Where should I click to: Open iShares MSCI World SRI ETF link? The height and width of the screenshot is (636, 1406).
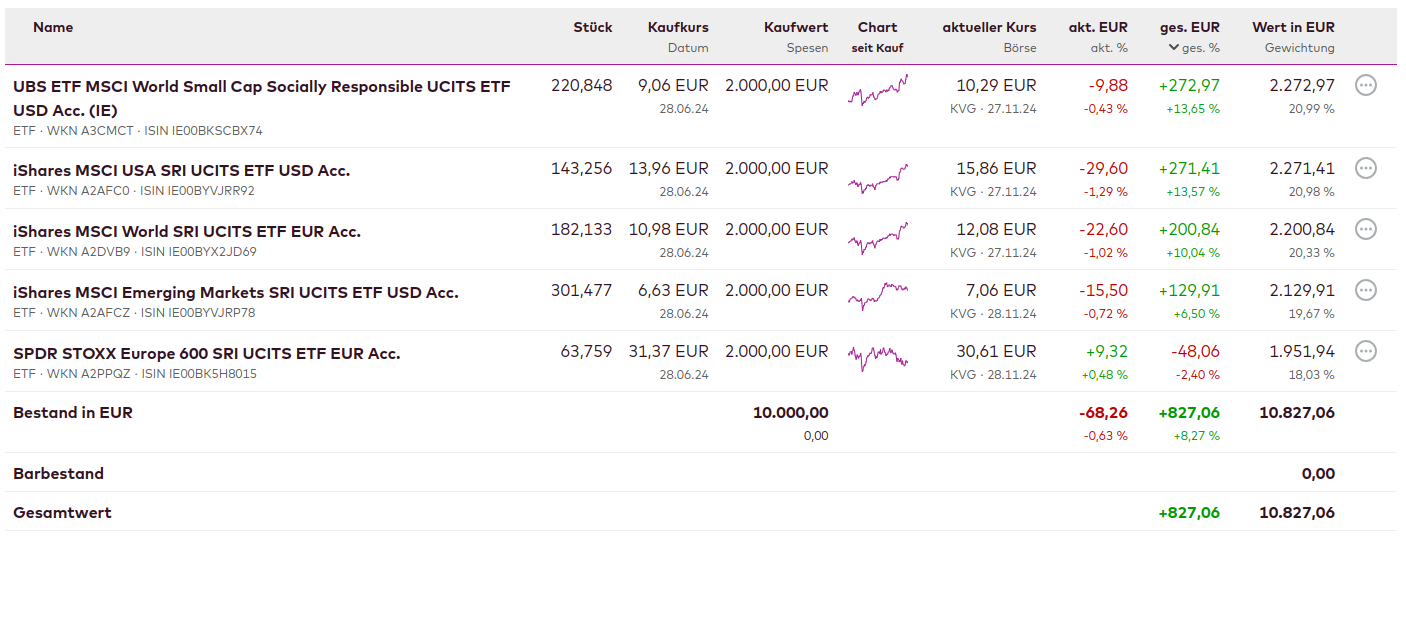tap(187, 232)
